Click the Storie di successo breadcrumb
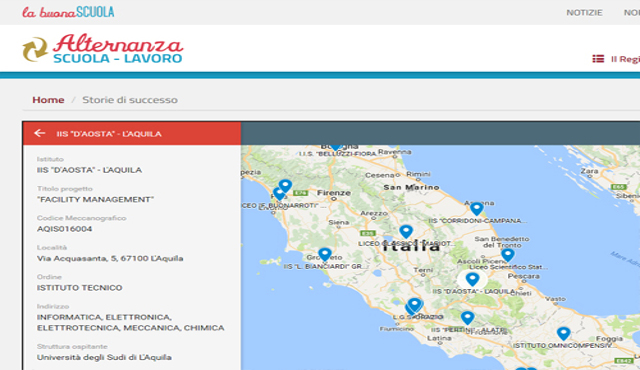 130,100
